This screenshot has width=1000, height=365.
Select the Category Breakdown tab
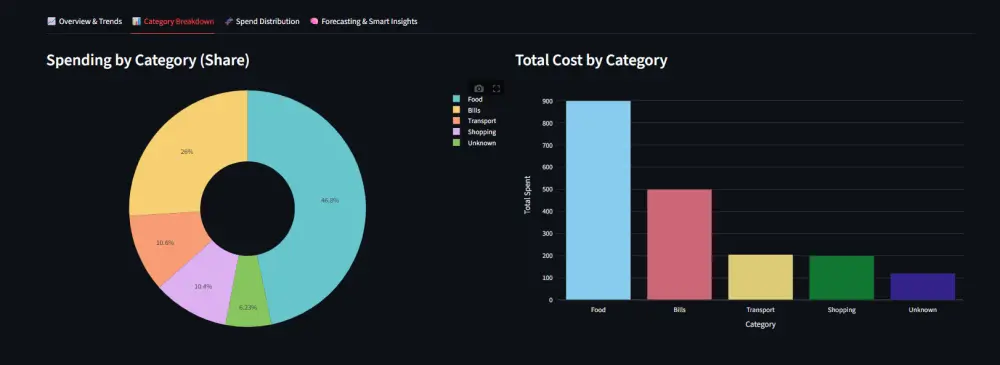[173, 22]
